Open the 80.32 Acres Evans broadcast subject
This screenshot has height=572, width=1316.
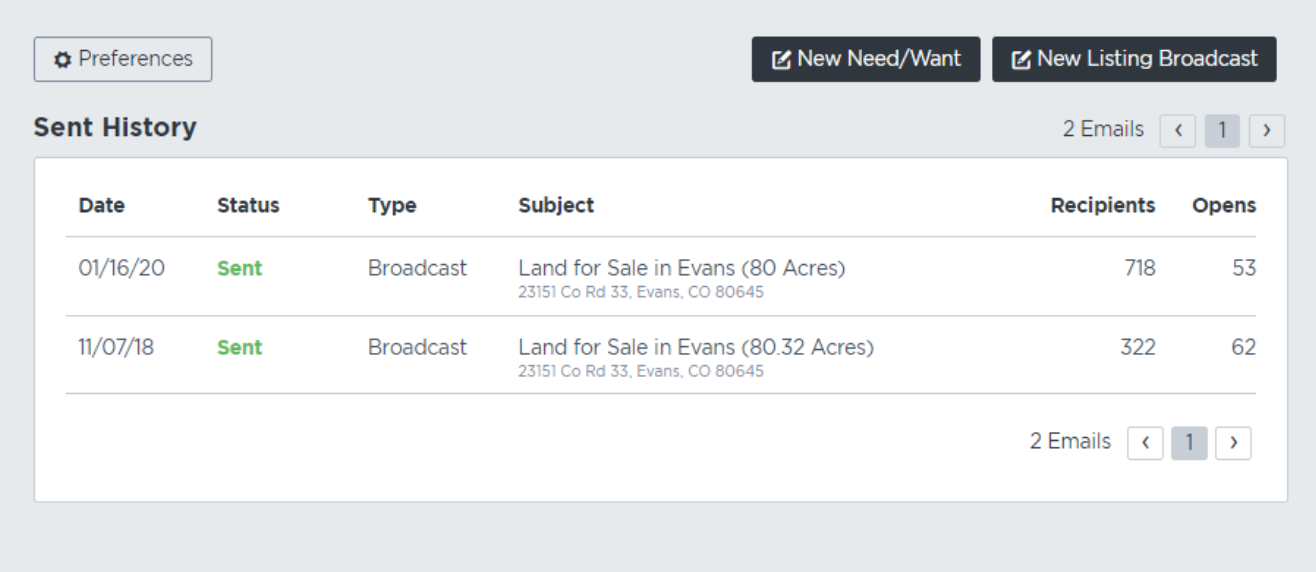tap(696, 347)
